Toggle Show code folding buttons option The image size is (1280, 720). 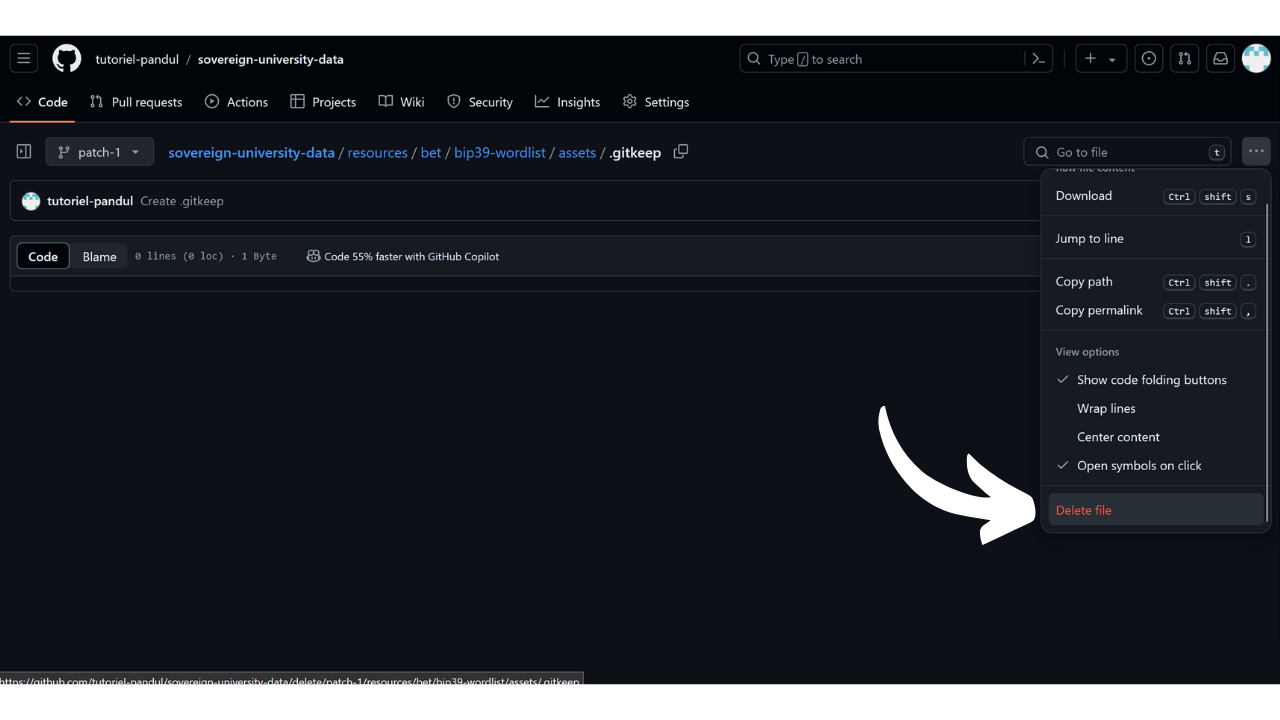coord(1151,380)
